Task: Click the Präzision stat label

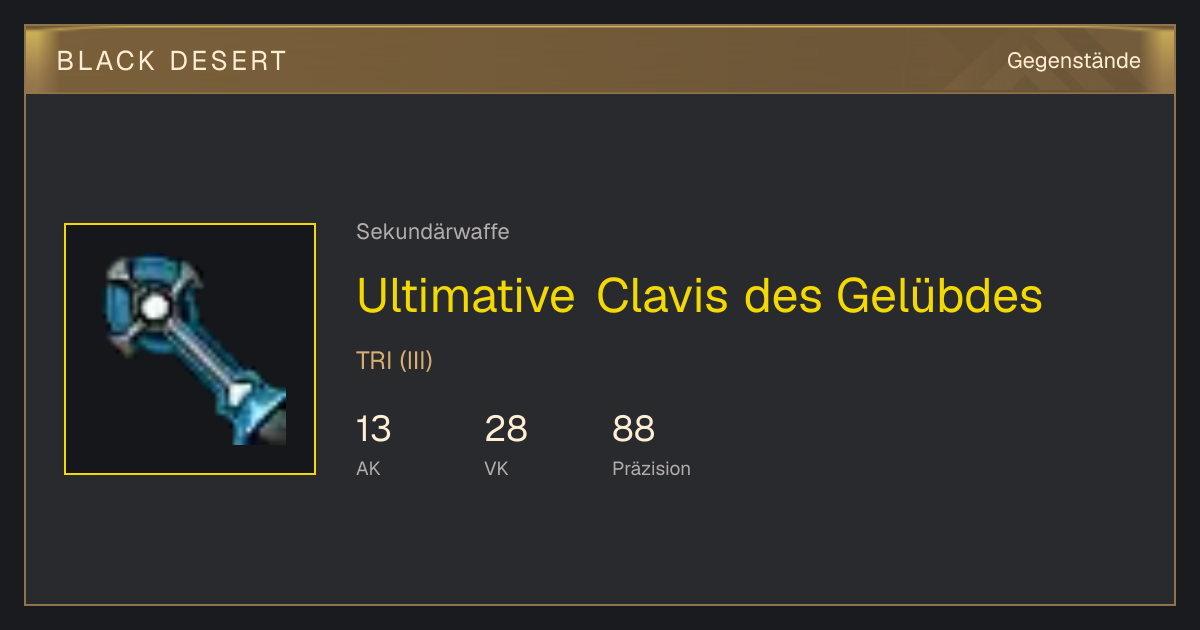Action: [x=651, y=468]
